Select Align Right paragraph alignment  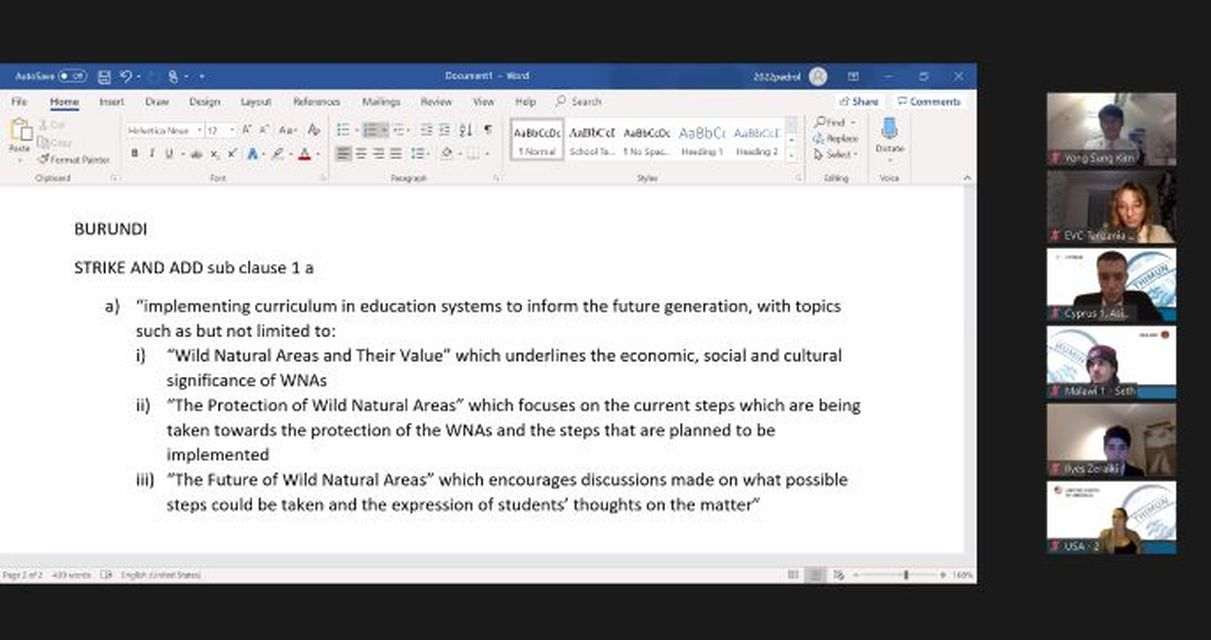pyautogui.click(x=378, y=154)
